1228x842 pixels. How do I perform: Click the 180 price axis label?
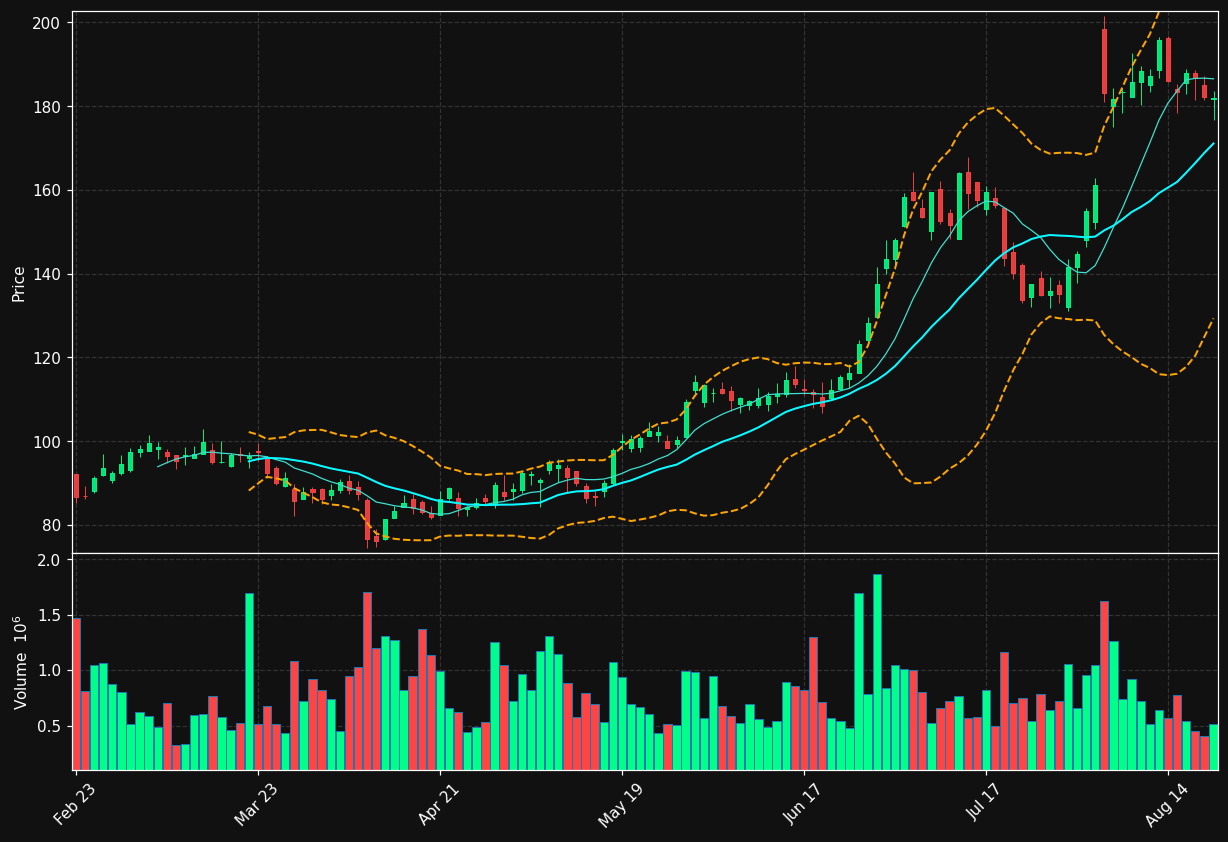pyautogui.click(x=48, y=107)
